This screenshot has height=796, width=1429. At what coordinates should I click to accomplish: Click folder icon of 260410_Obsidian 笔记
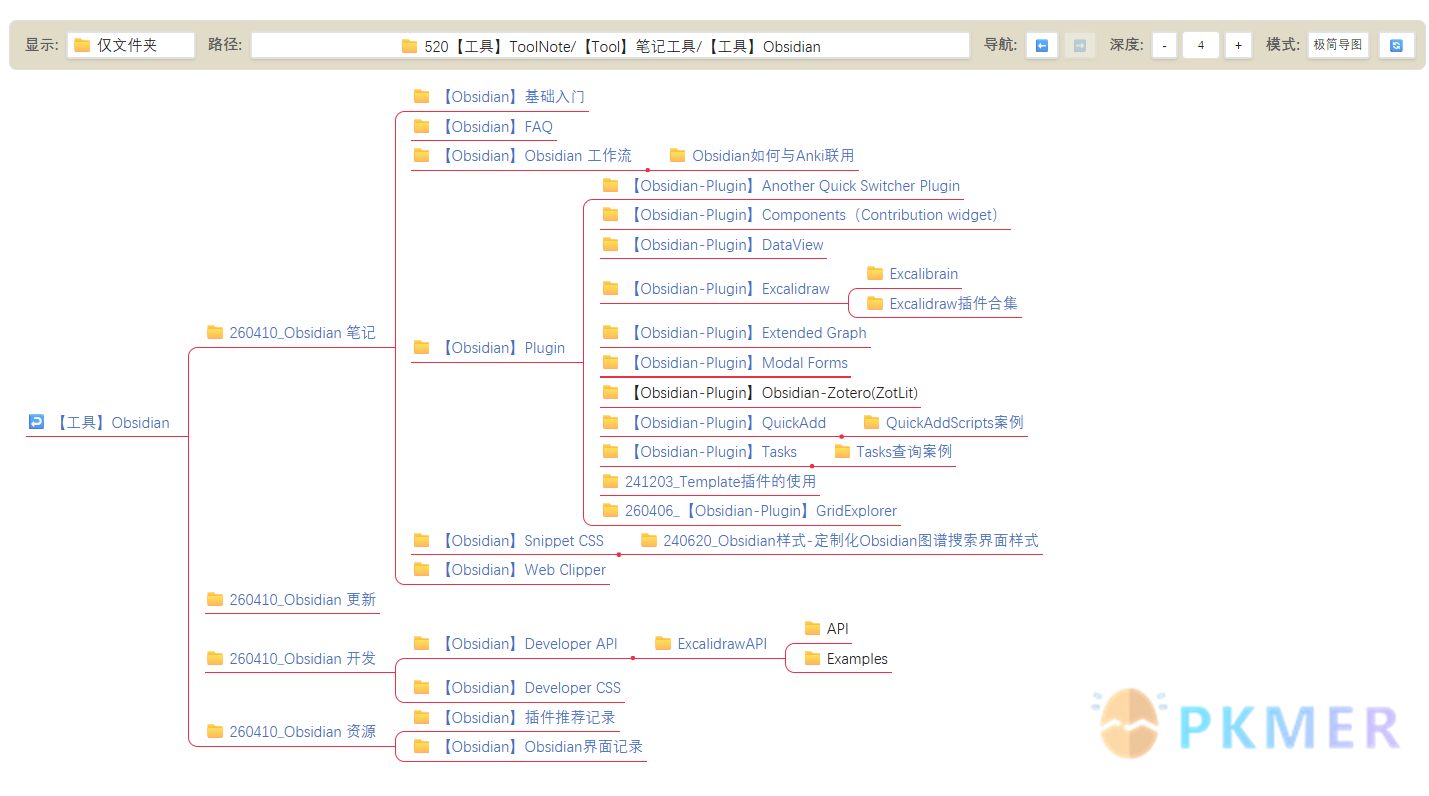coord(215,332)
